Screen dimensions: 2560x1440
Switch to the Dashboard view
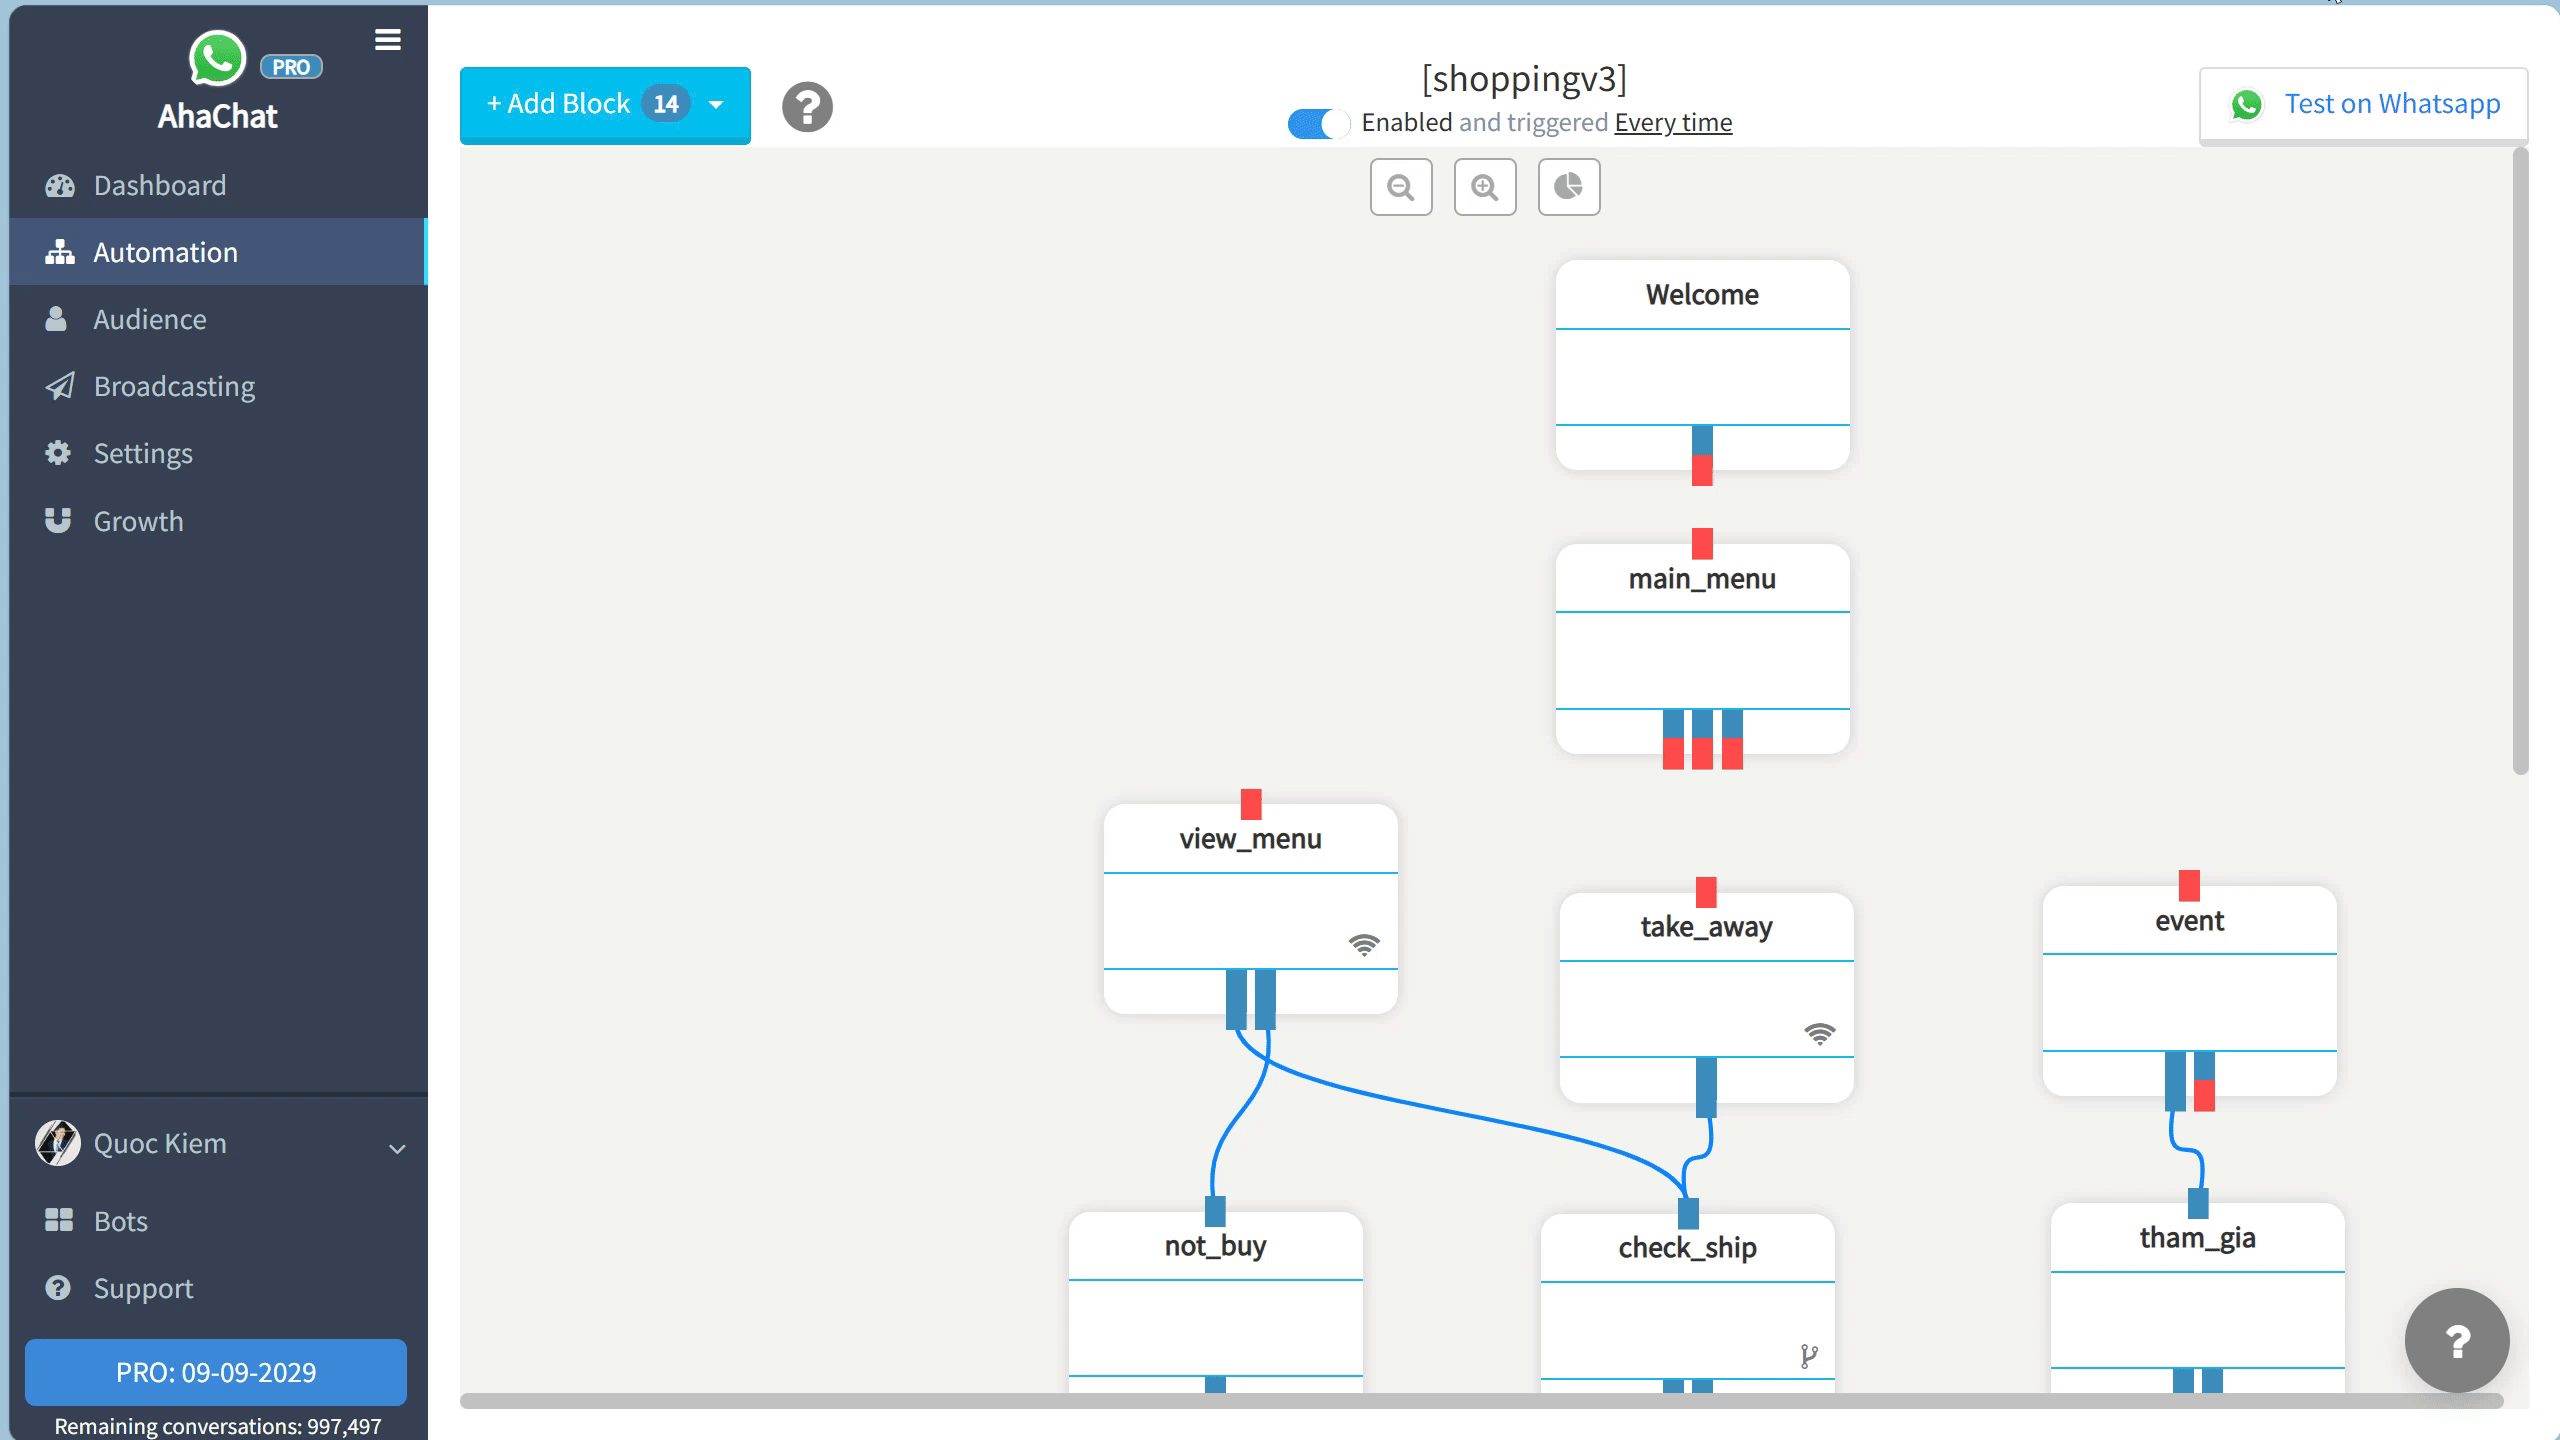[160, 184]
